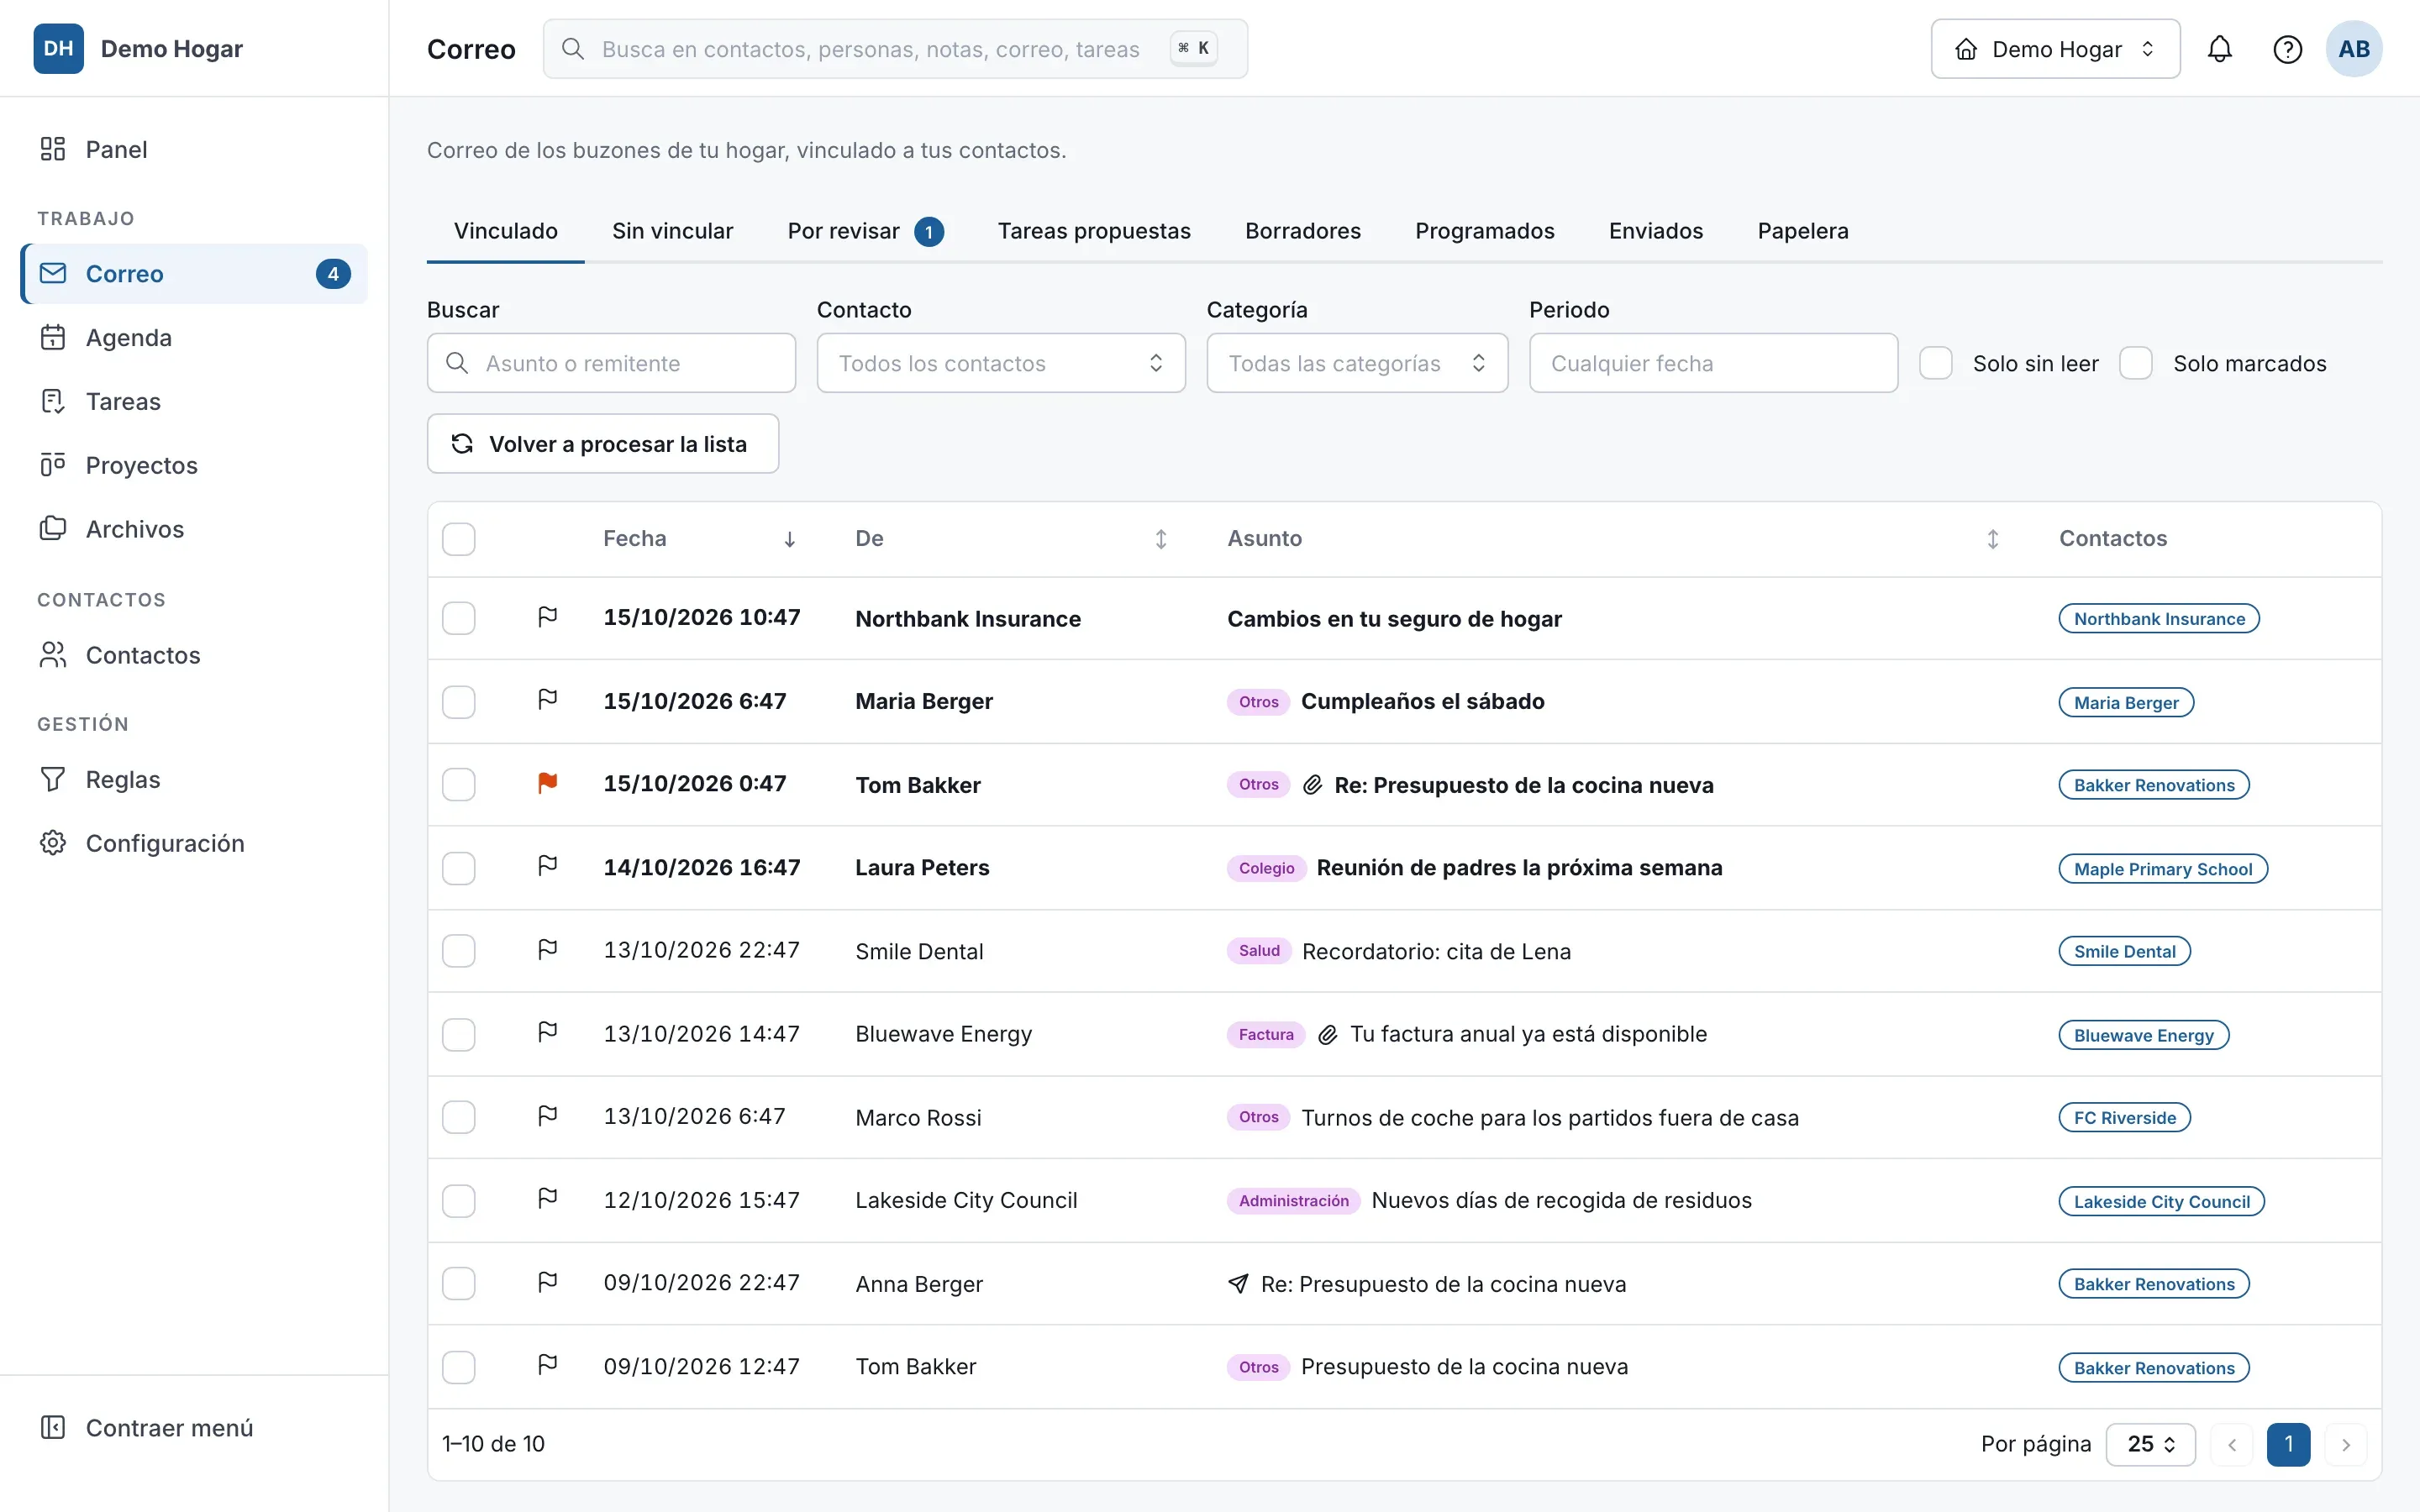This screenshot has width=2420, height=1512.
Task: Flag the Northbank Insurance email
Action: 547,617
